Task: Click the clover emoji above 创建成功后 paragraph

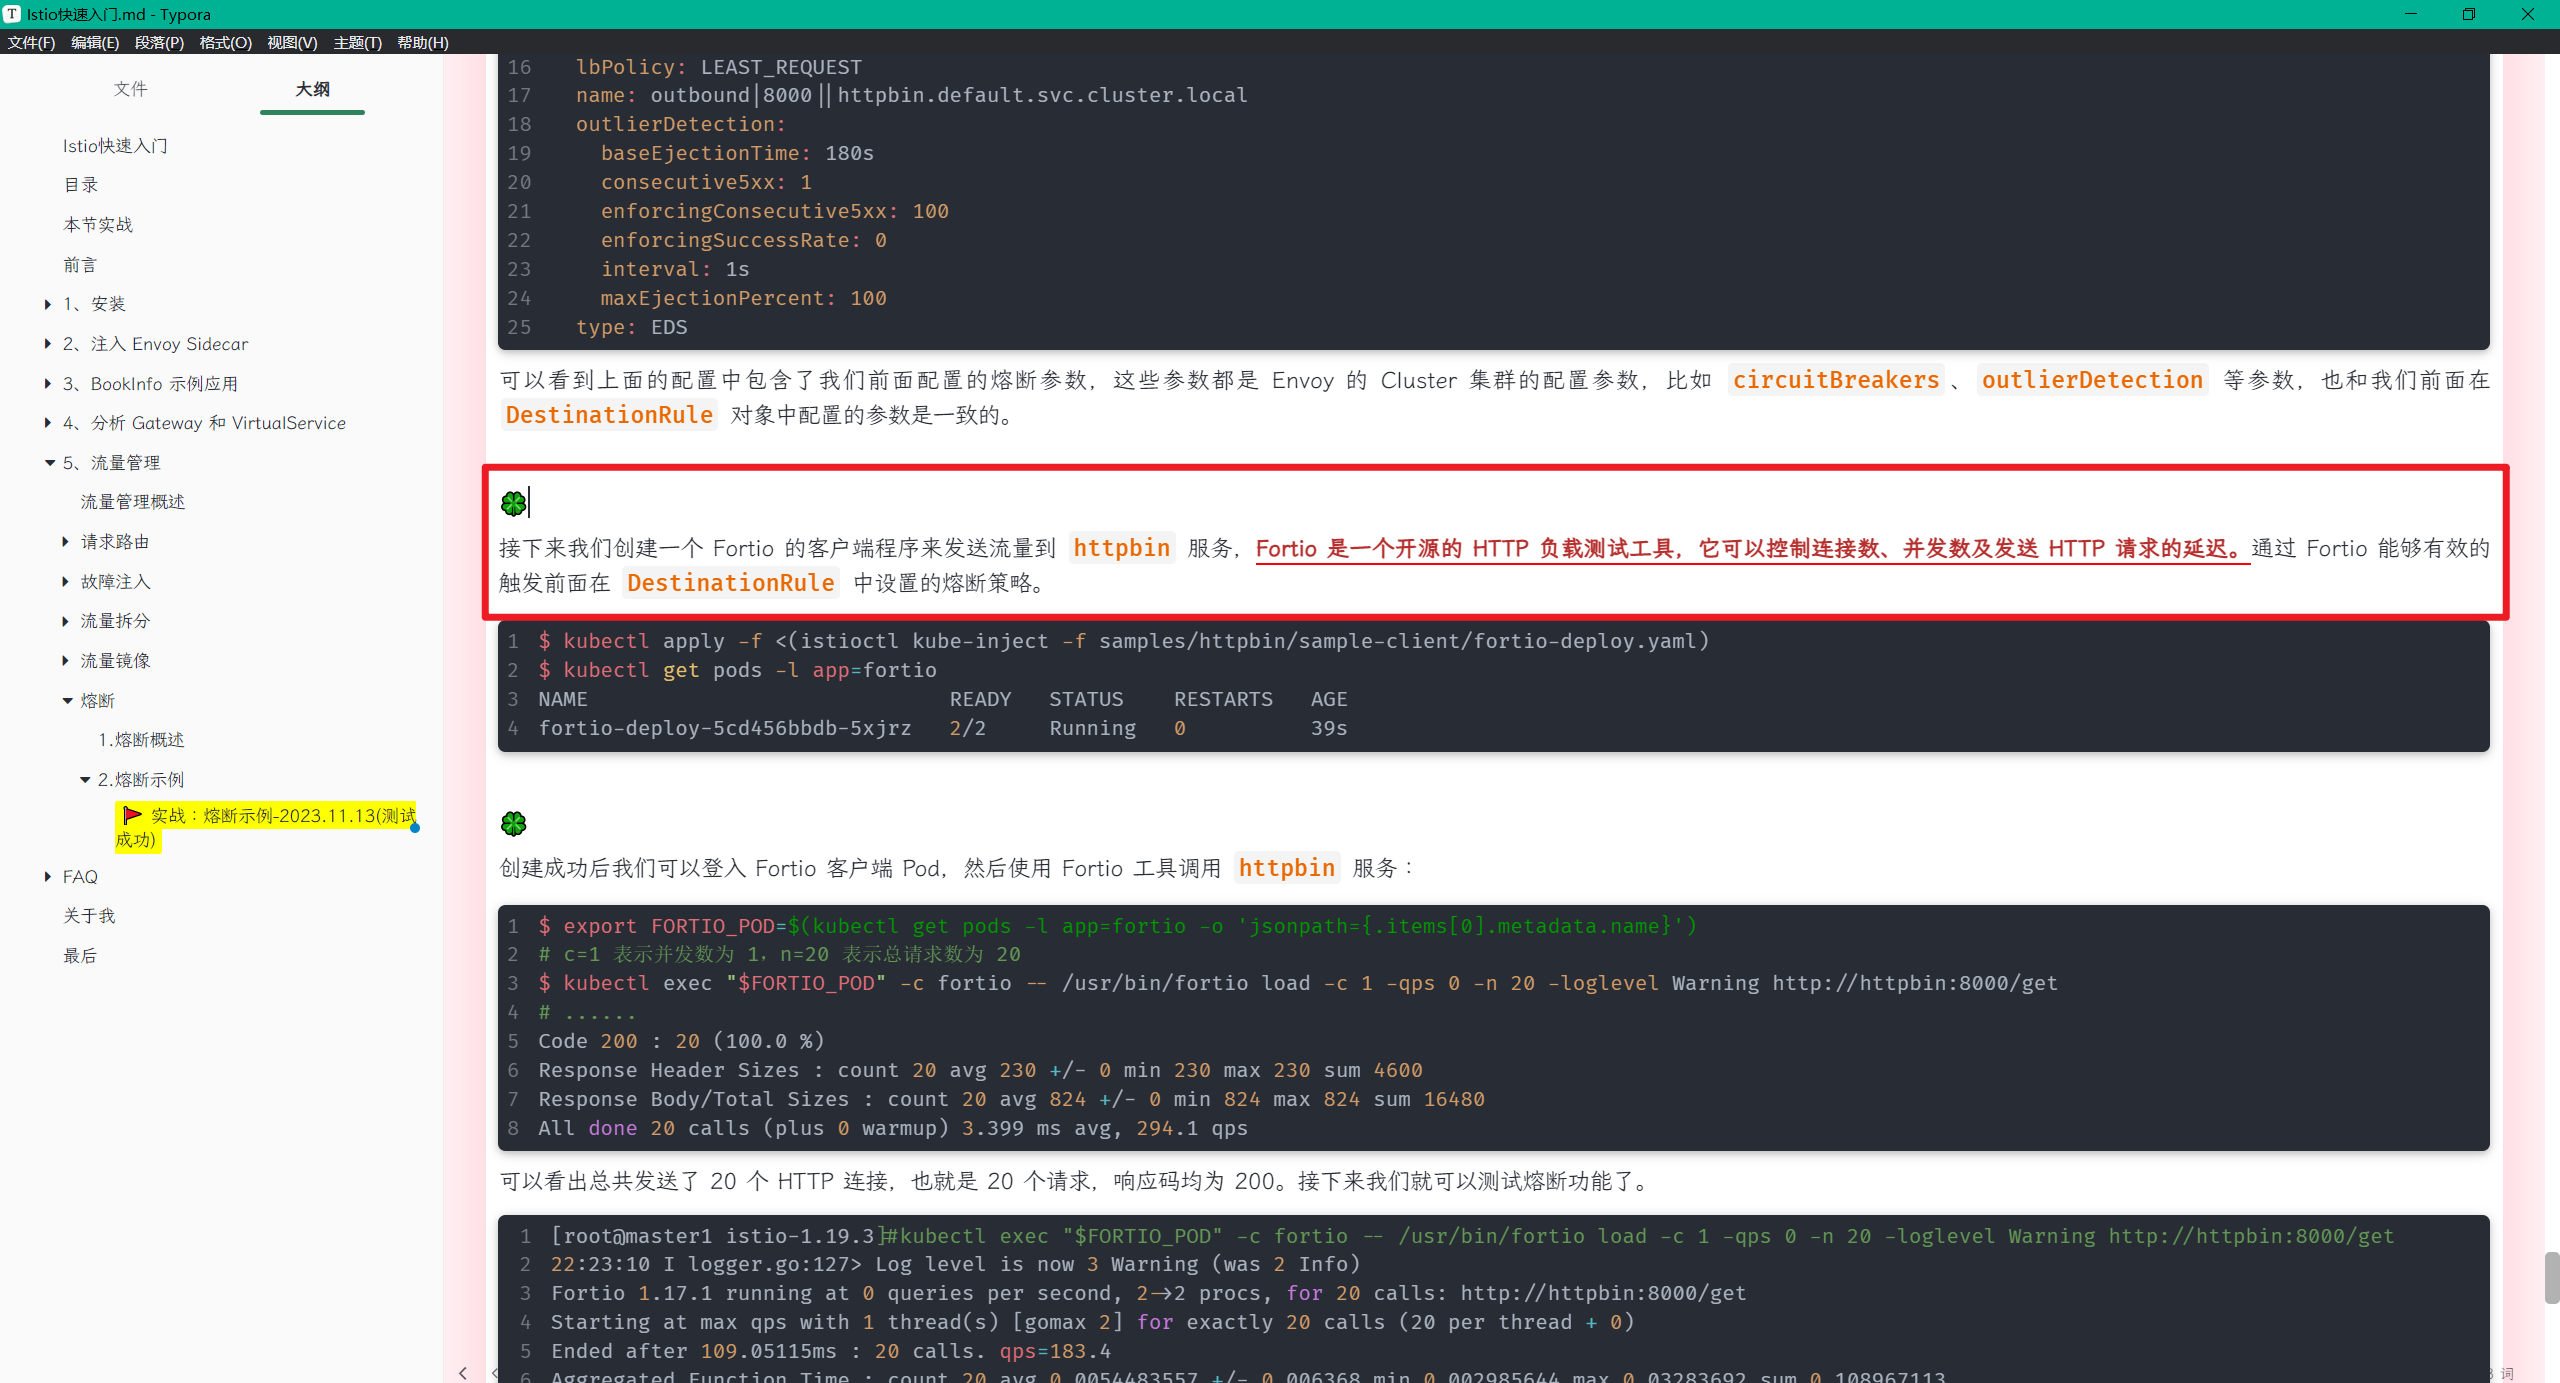Action: [513, 823]
